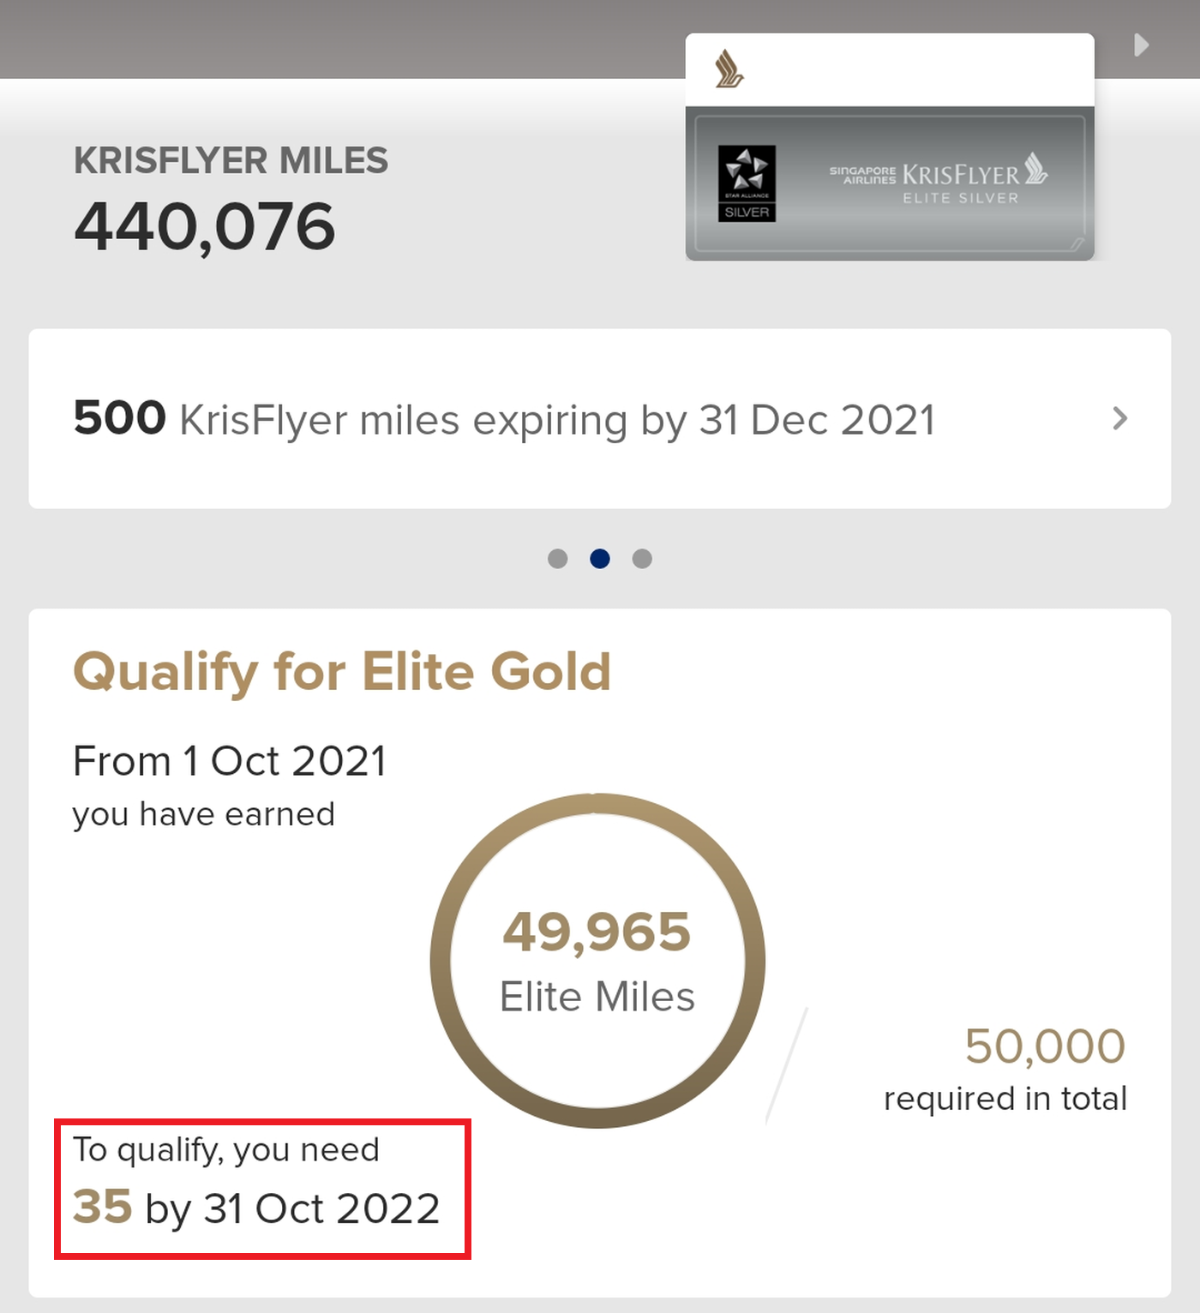This screenshot has width=1200, height=1313.
Task: Open the expiring miles chevron arrow
Action: (1120, 419)
